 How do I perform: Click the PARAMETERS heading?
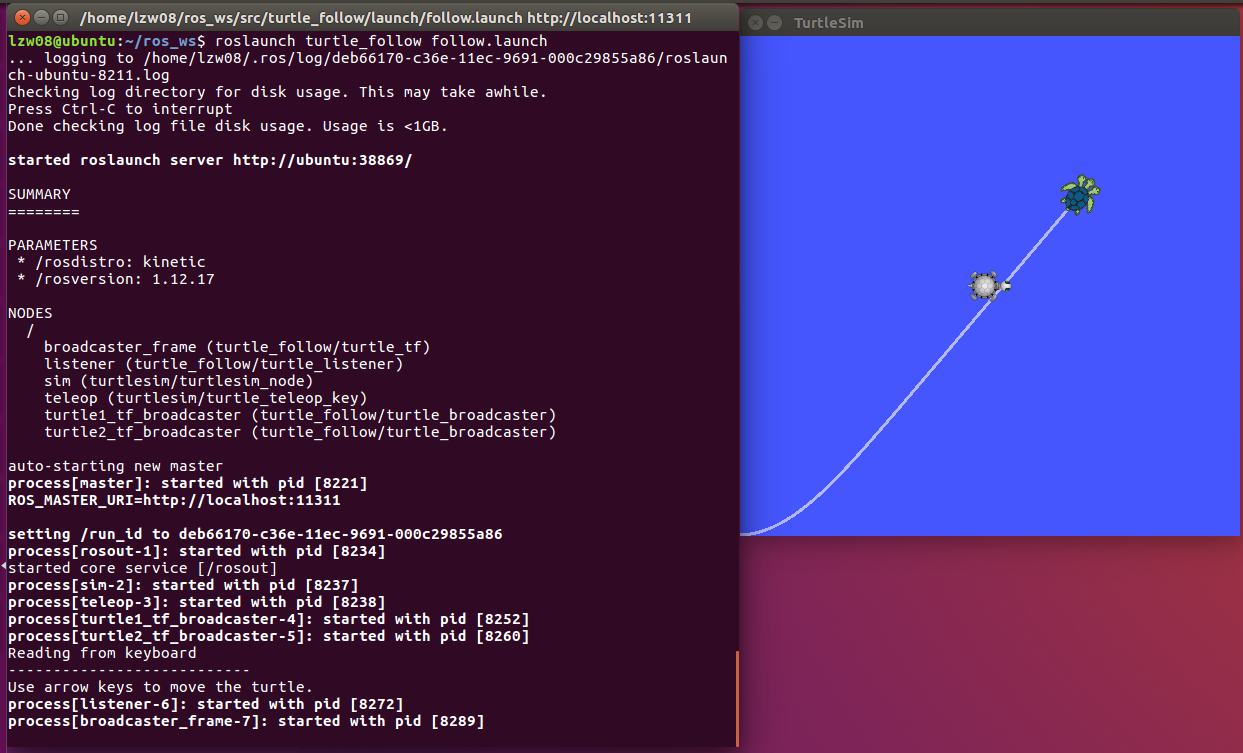click(x=53, y=245)
